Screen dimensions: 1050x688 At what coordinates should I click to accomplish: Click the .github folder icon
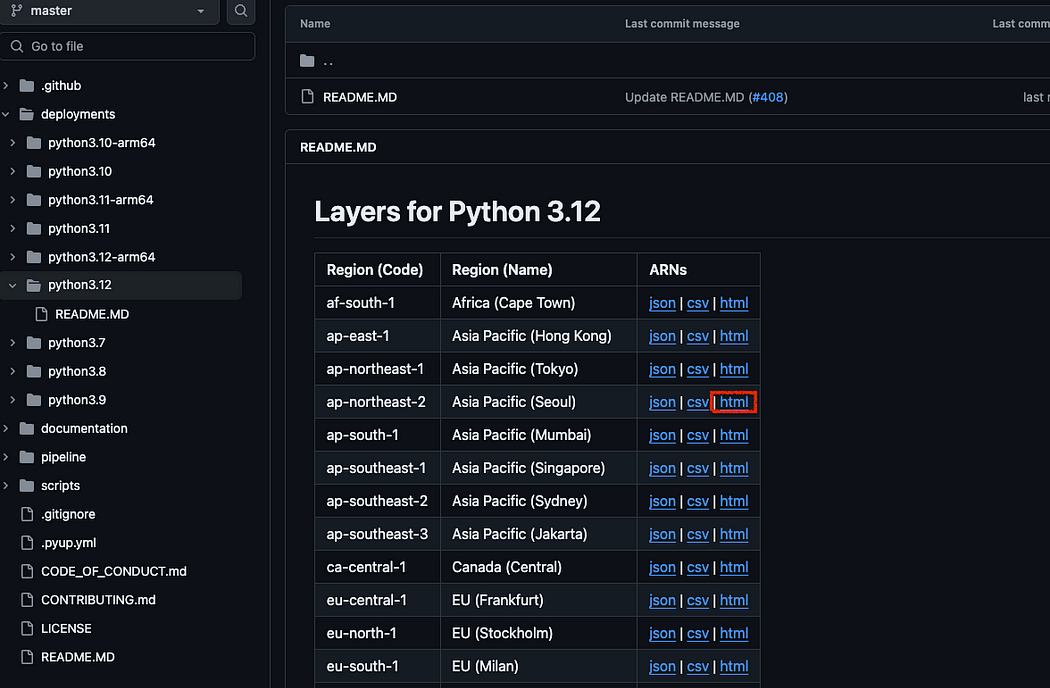point(27,86)
